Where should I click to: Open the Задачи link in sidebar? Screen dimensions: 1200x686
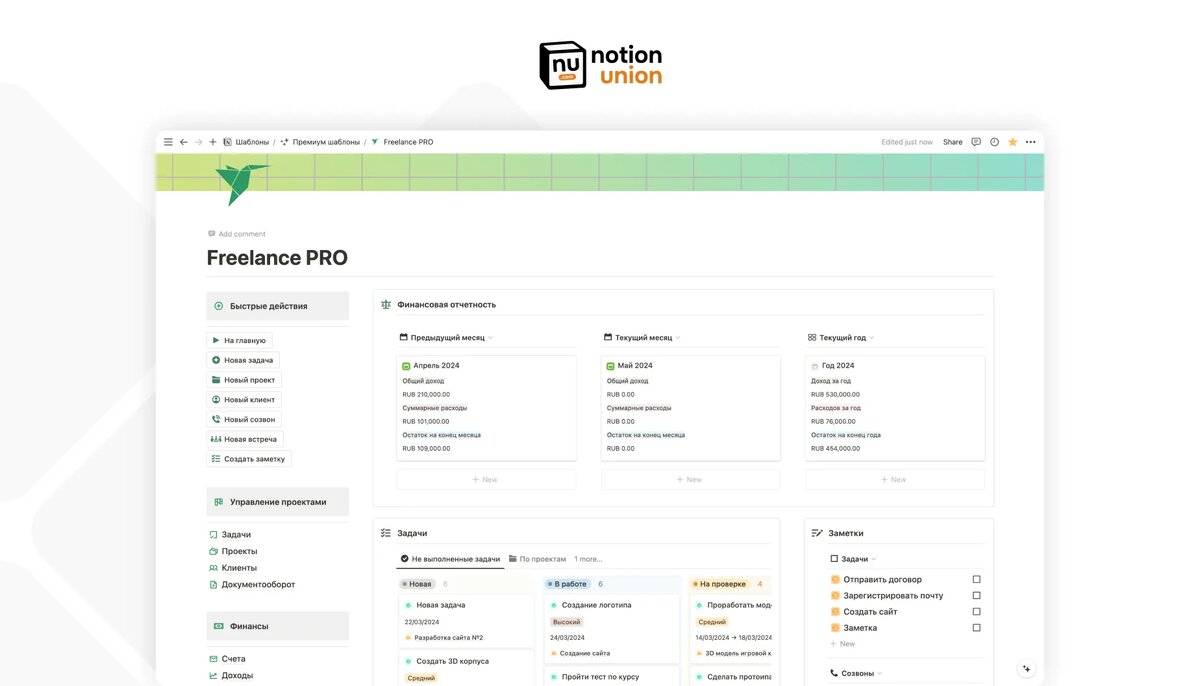[230, 535]
